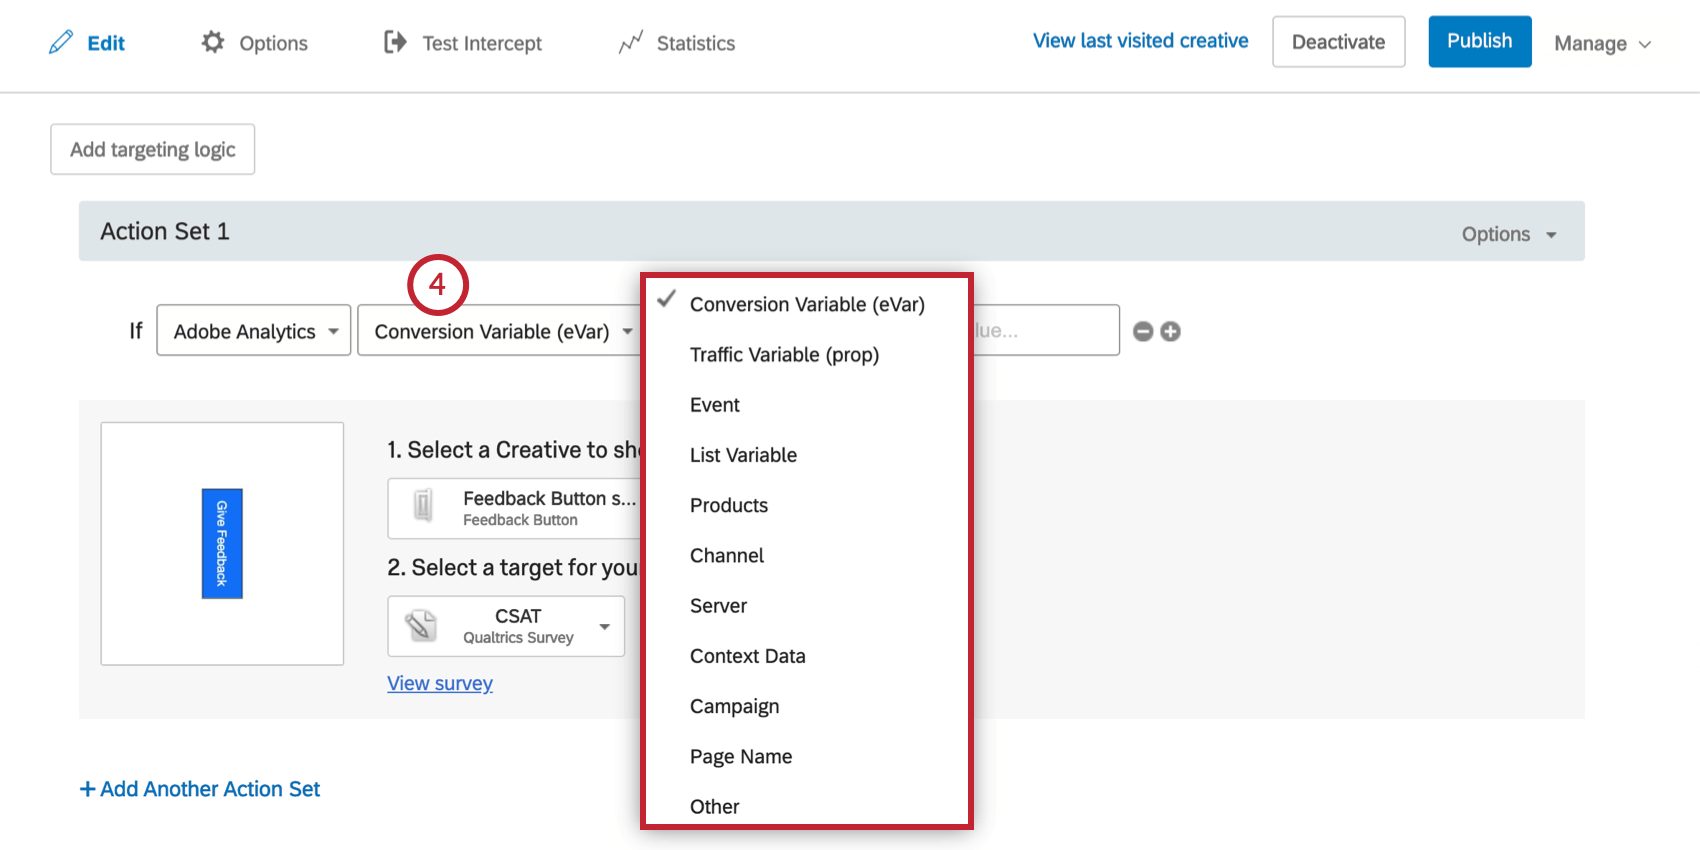Click the Feedback Button creative icon
This screenshot has height=850, width=1700.
coord(423,507)
